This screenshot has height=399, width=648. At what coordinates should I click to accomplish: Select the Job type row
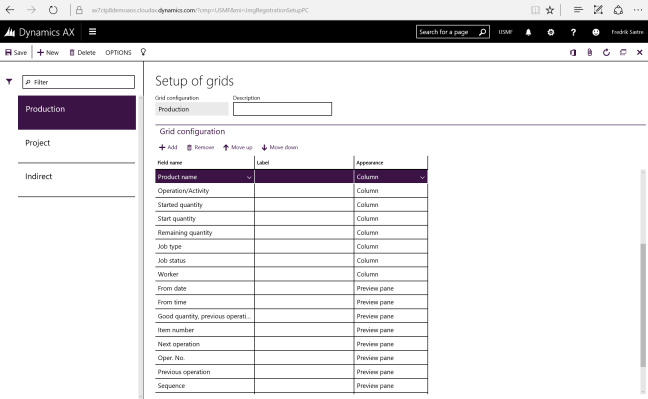click(x=291, y=246)
